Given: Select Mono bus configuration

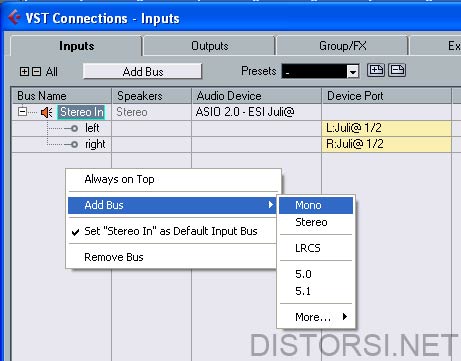Looking at the screenshot, I should (x=316, y=205).
